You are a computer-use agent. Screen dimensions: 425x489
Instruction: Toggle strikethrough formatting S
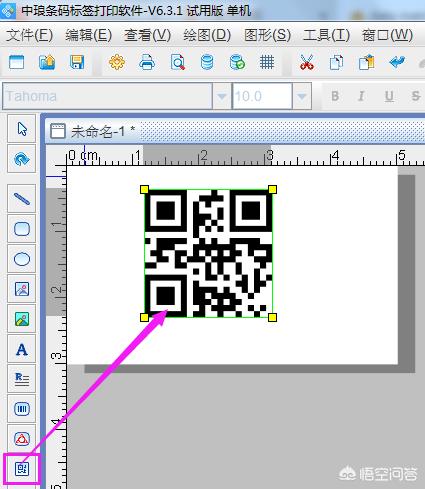pos(415,96)
